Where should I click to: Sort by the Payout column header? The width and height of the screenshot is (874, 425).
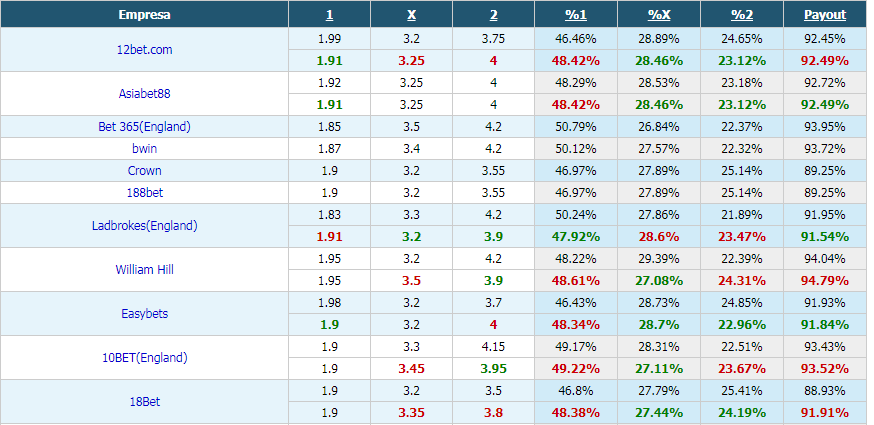825,15
